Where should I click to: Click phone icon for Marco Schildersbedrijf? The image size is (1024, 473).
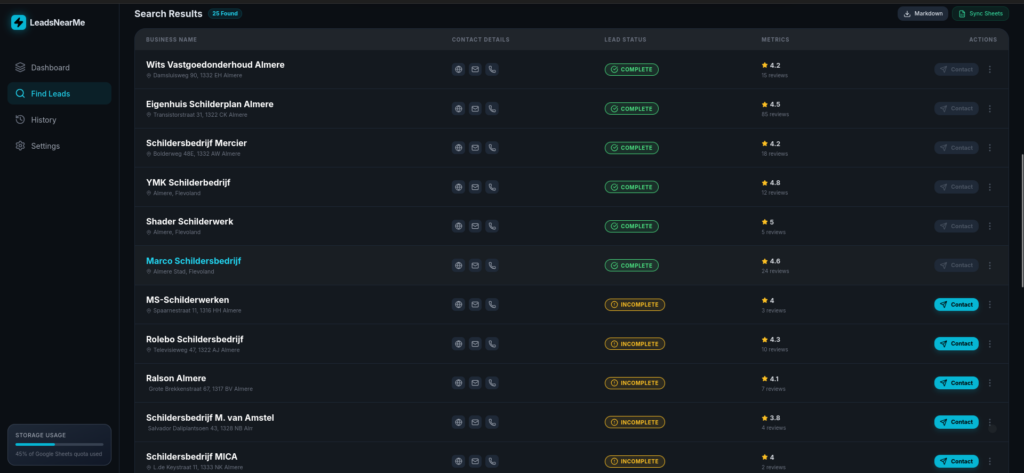coord(492,265)
